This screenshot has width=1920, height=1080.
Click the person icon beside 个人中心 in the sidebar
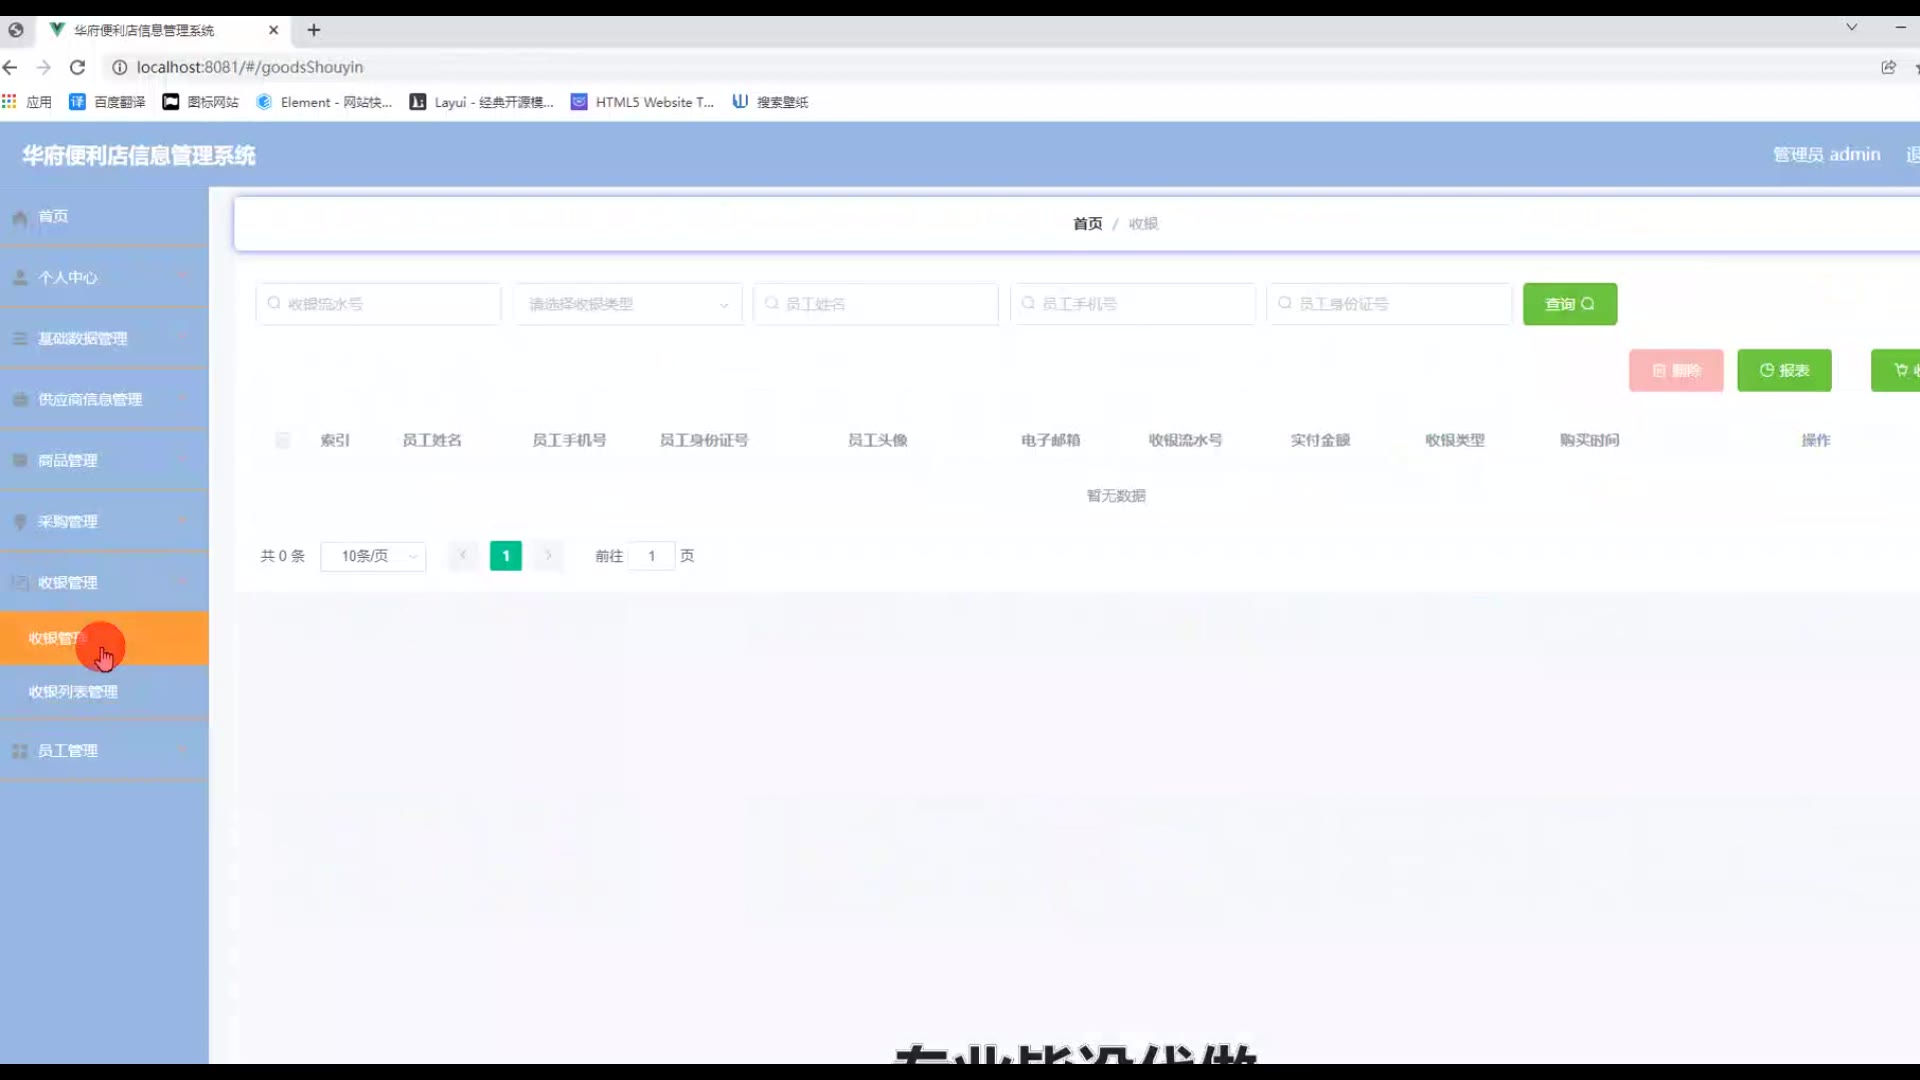(x=20, y=278)
